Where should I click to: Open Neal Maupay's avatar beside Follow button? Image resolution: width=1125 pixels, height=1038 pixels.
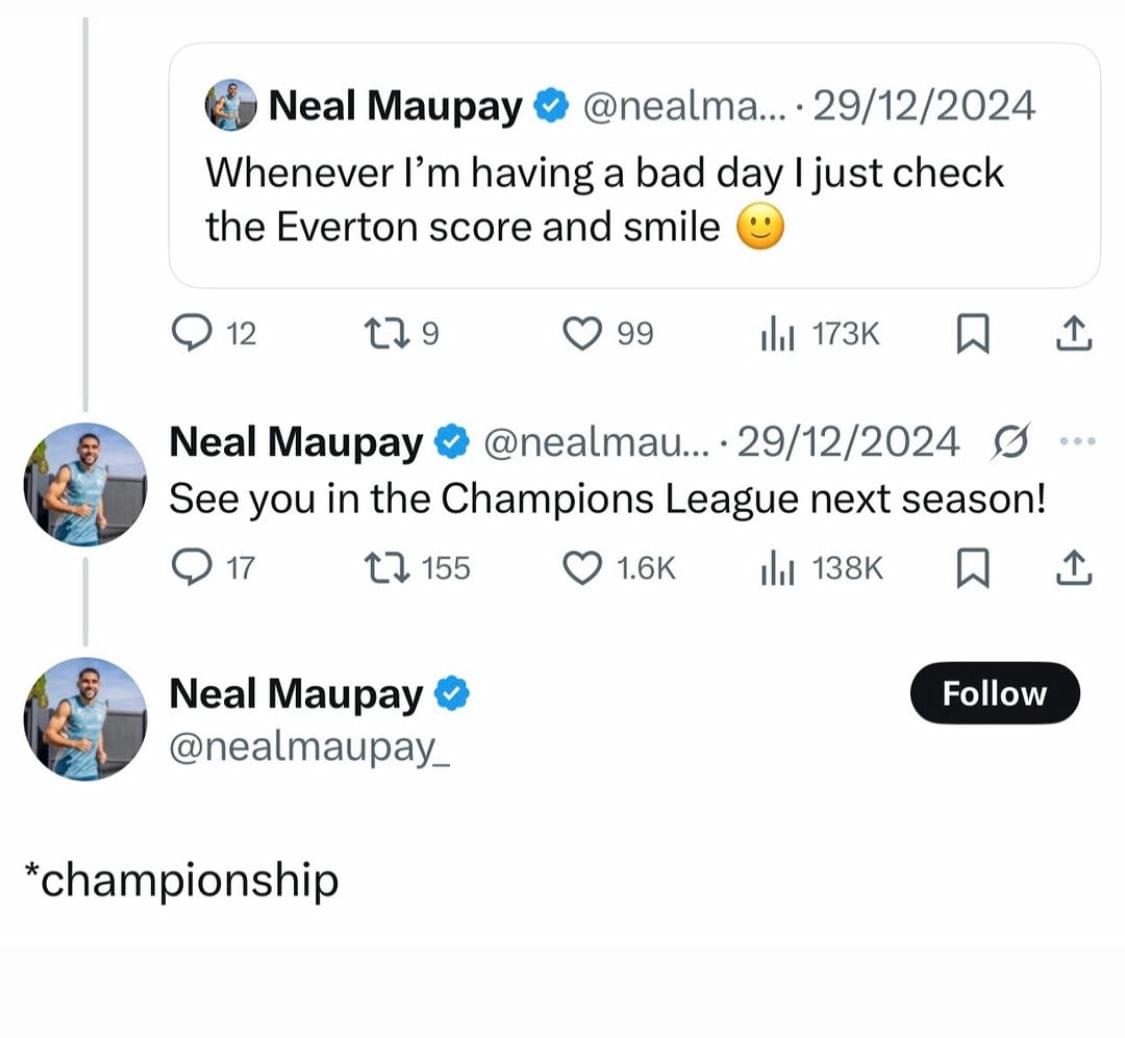coord(85,719)
